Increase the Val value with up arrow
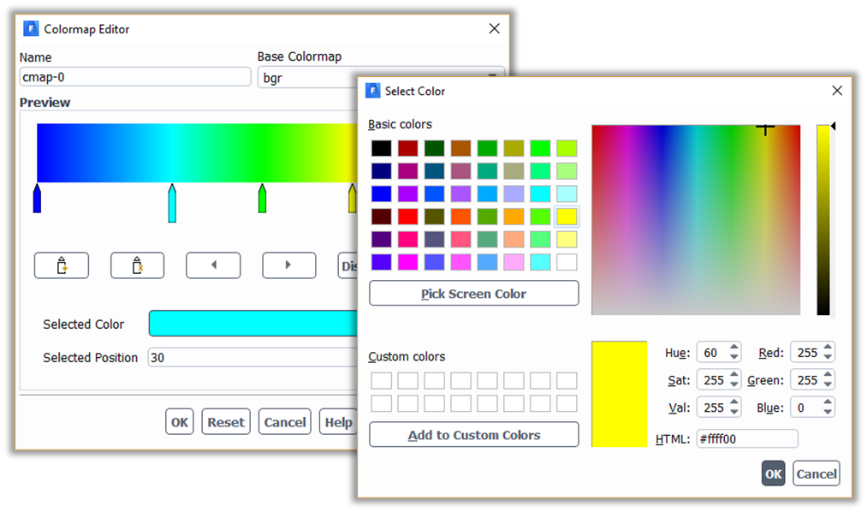Image resolution: width=867 pixels, height=512 pixels. [x=734, y=403]
